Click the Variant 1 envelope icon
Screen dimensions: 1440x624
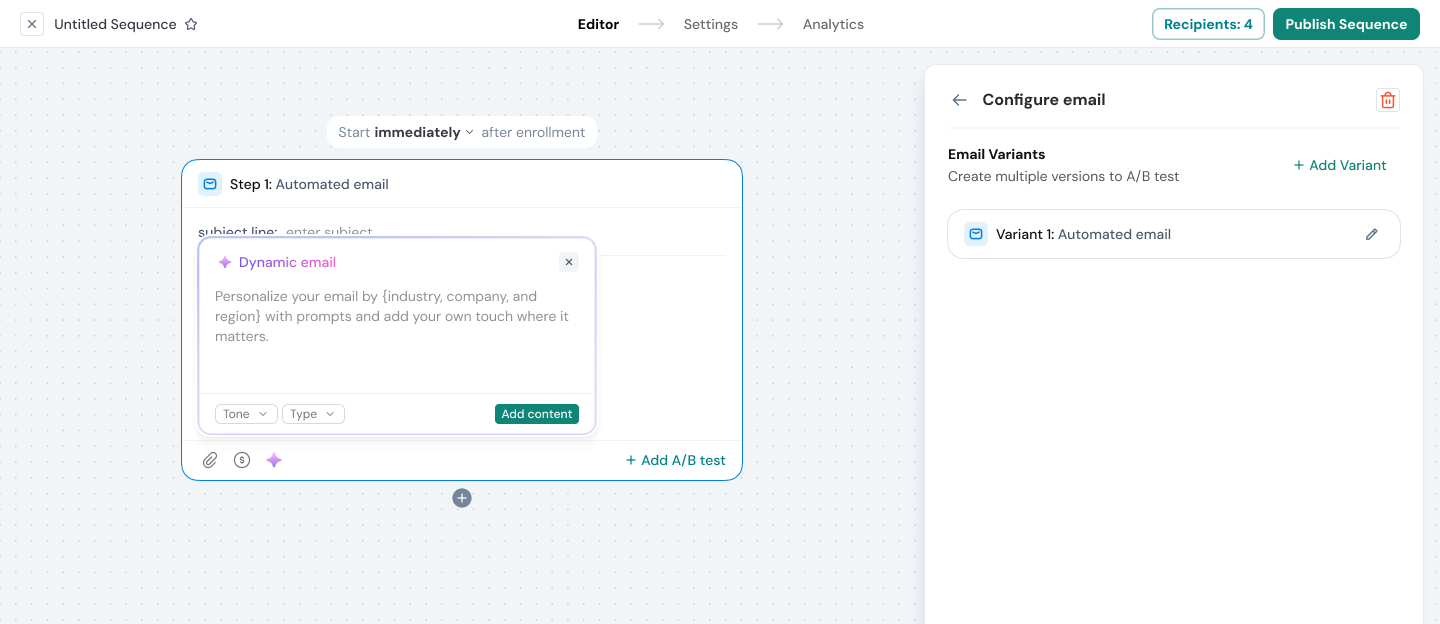coord(975,234)
